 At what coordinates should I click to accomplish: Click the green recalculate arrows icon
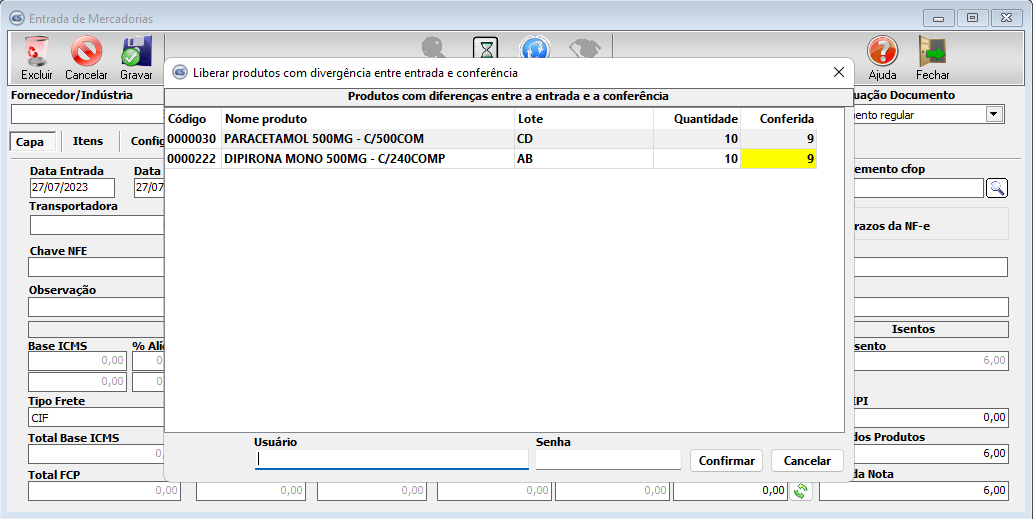click(800, 491)
